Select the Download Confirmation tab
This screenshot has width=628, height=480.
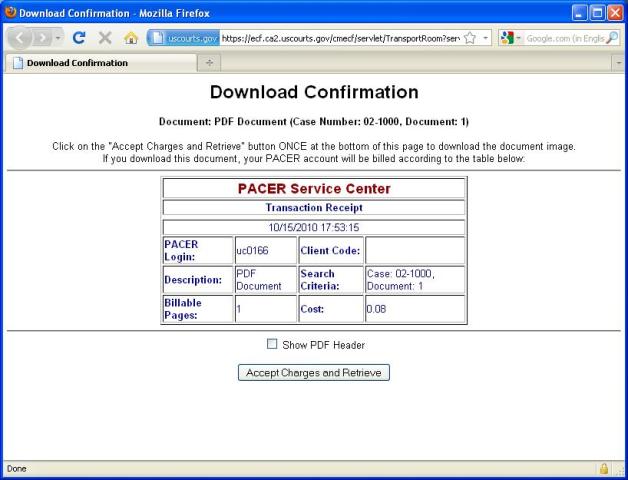click(101, 63)
